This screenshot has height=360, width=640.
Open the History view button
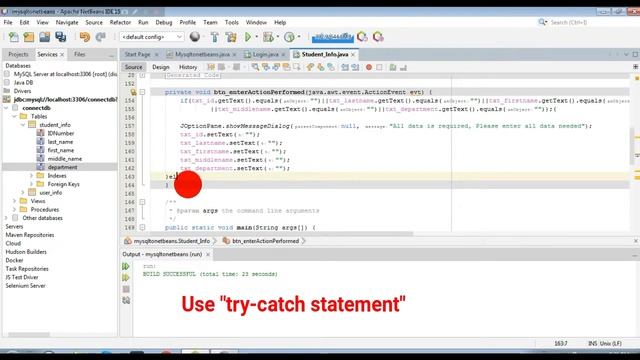[x=188, y=67]
